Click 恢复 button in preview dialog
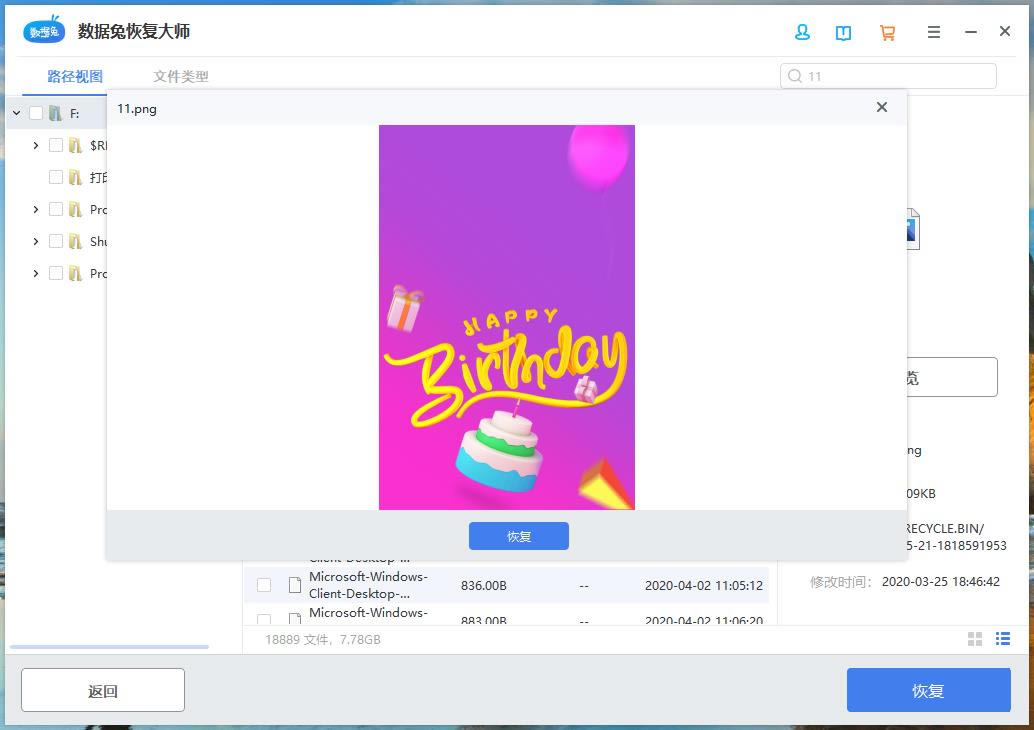This screenshot has width=1034, height=730. click(518, 536)
